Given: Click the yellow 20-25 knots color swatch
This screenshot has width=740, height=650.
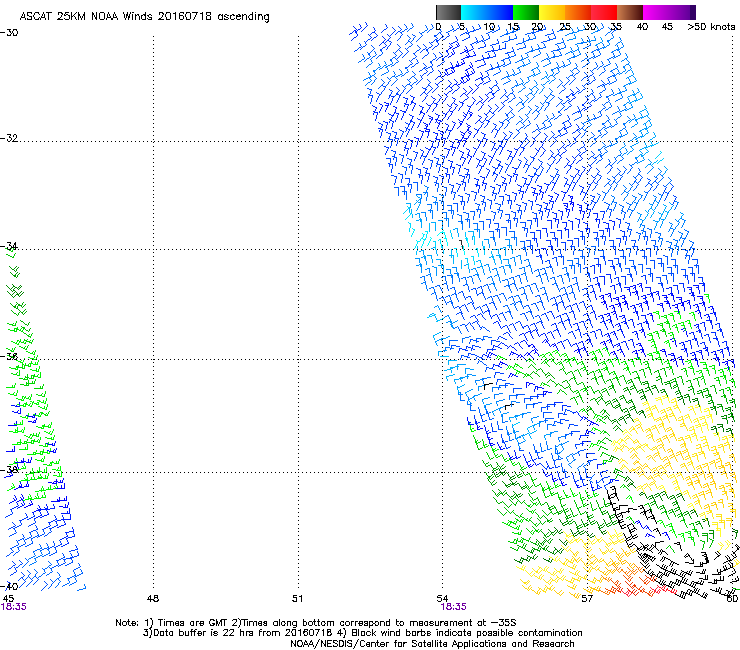Looking at the screenshot, I should [x=552, y=12].
